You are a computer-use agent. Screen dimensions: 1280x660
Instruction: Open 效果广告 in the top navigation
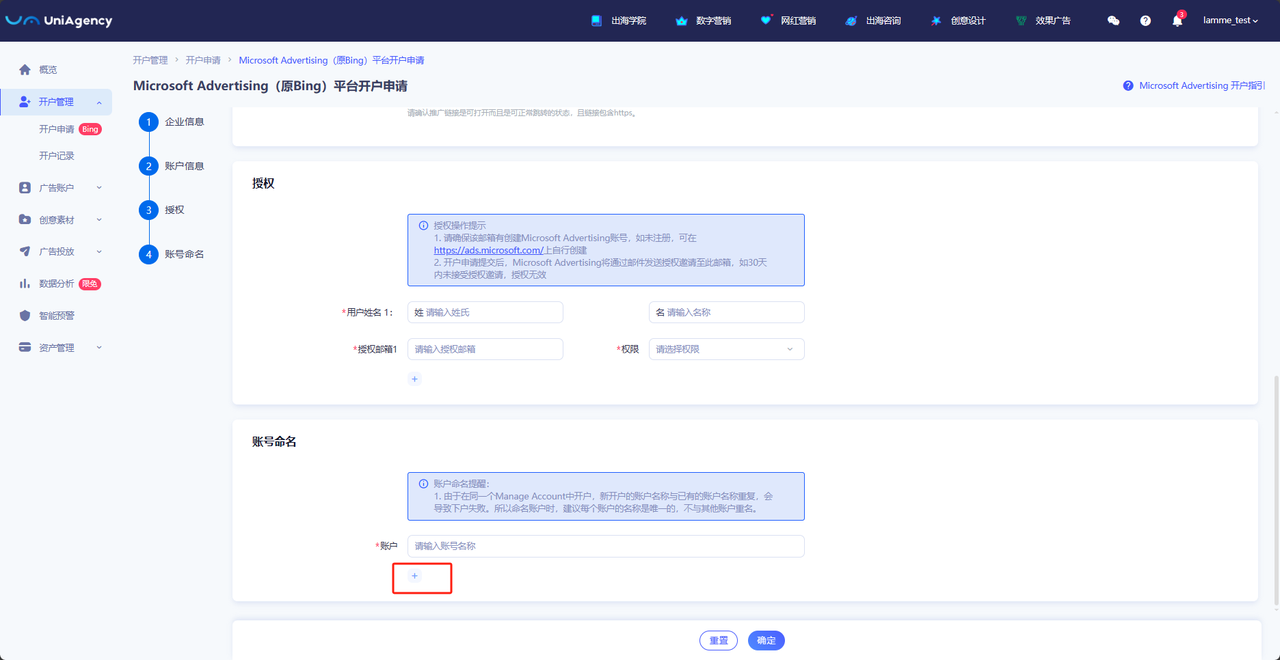[1043, 21]
